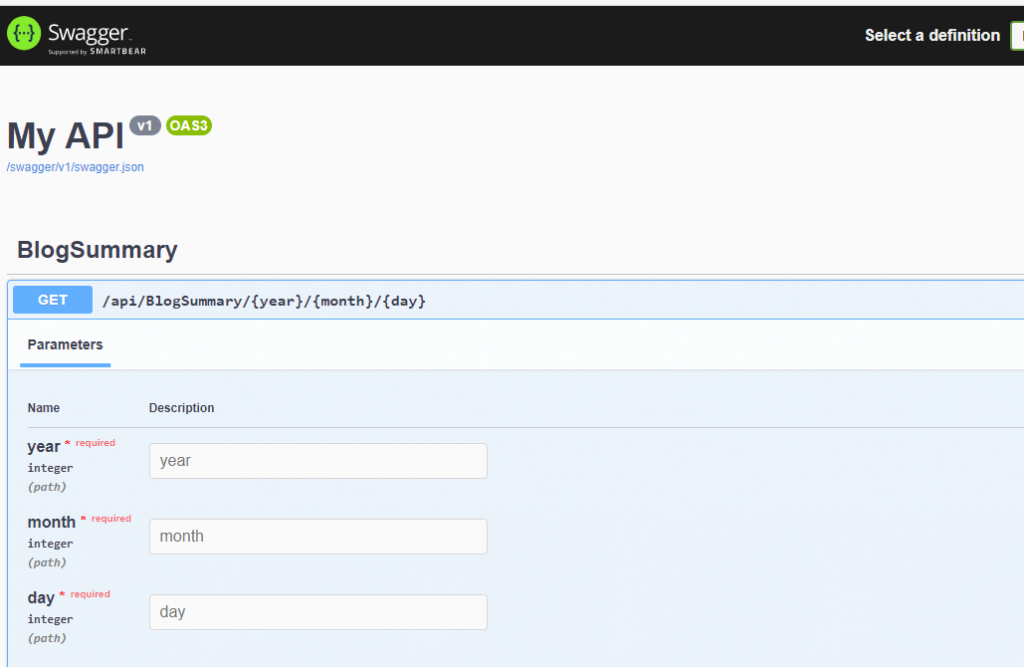Click the blue GET method button
Screen dimensions: 1024x667
(x=53, y=300)
